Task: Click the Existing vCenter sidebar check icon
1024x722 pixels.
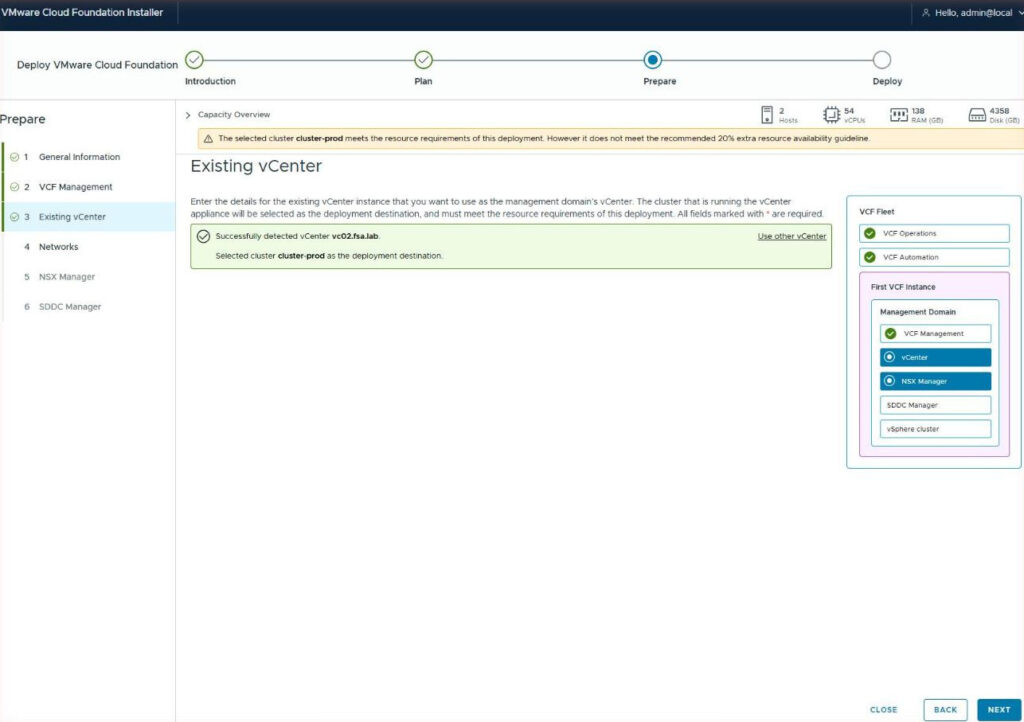Action: tap(14, 217)
